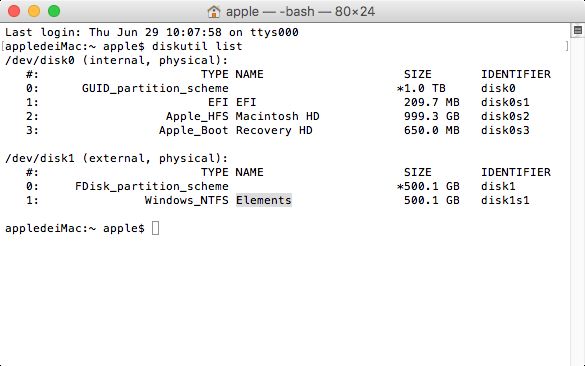Image resolution: width=585 pixels, height=366 pixels.
Task: Click the Macintosh HD partition name
Action: click(x=278, y=116)
